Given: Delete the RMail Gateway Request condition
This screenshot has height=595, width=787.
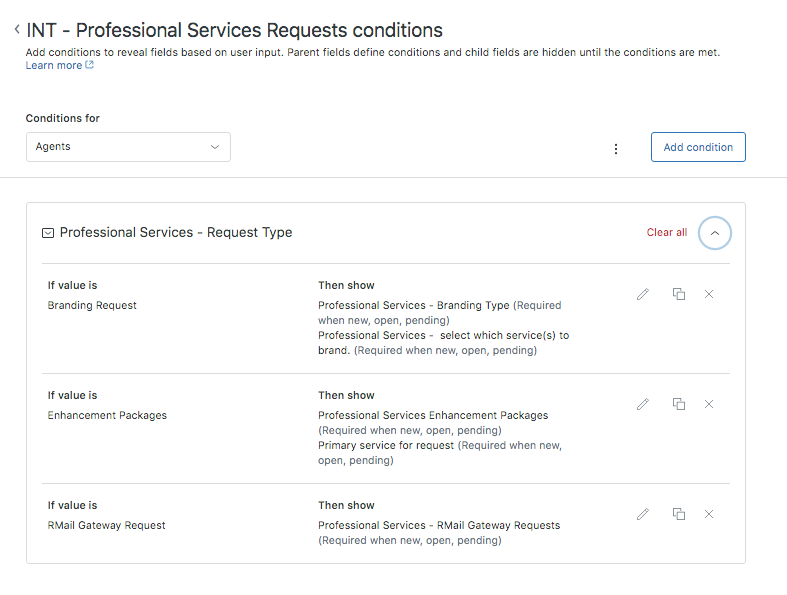Looking at the screenshot, I should click(x=709, y=514).
